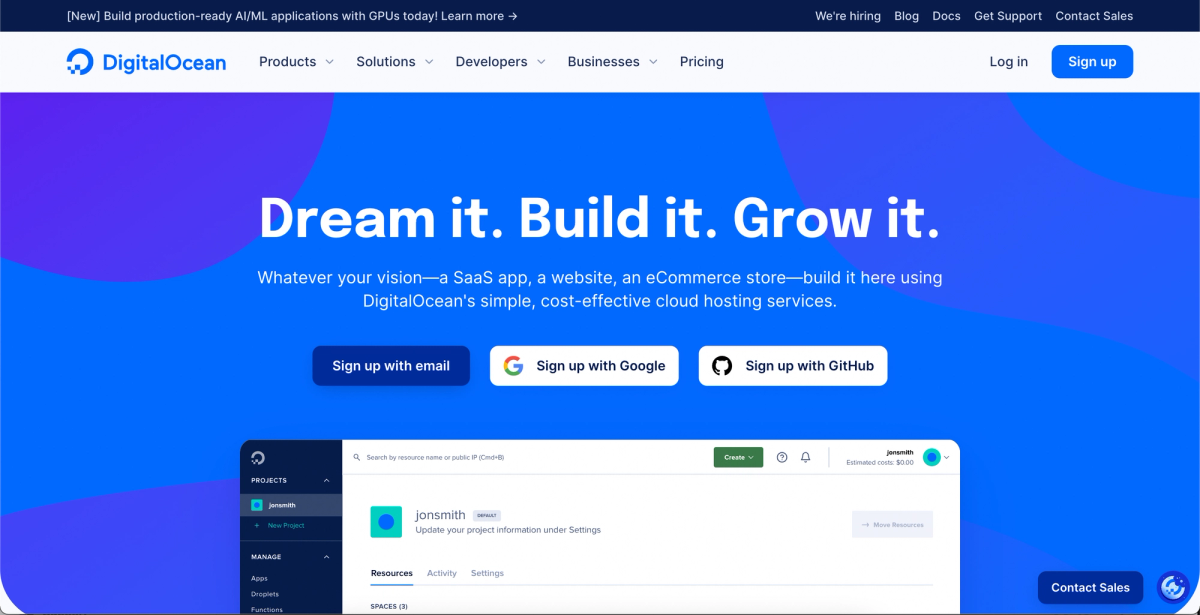
Task: Choose Sign up with Google
Action: coord(584,366)
